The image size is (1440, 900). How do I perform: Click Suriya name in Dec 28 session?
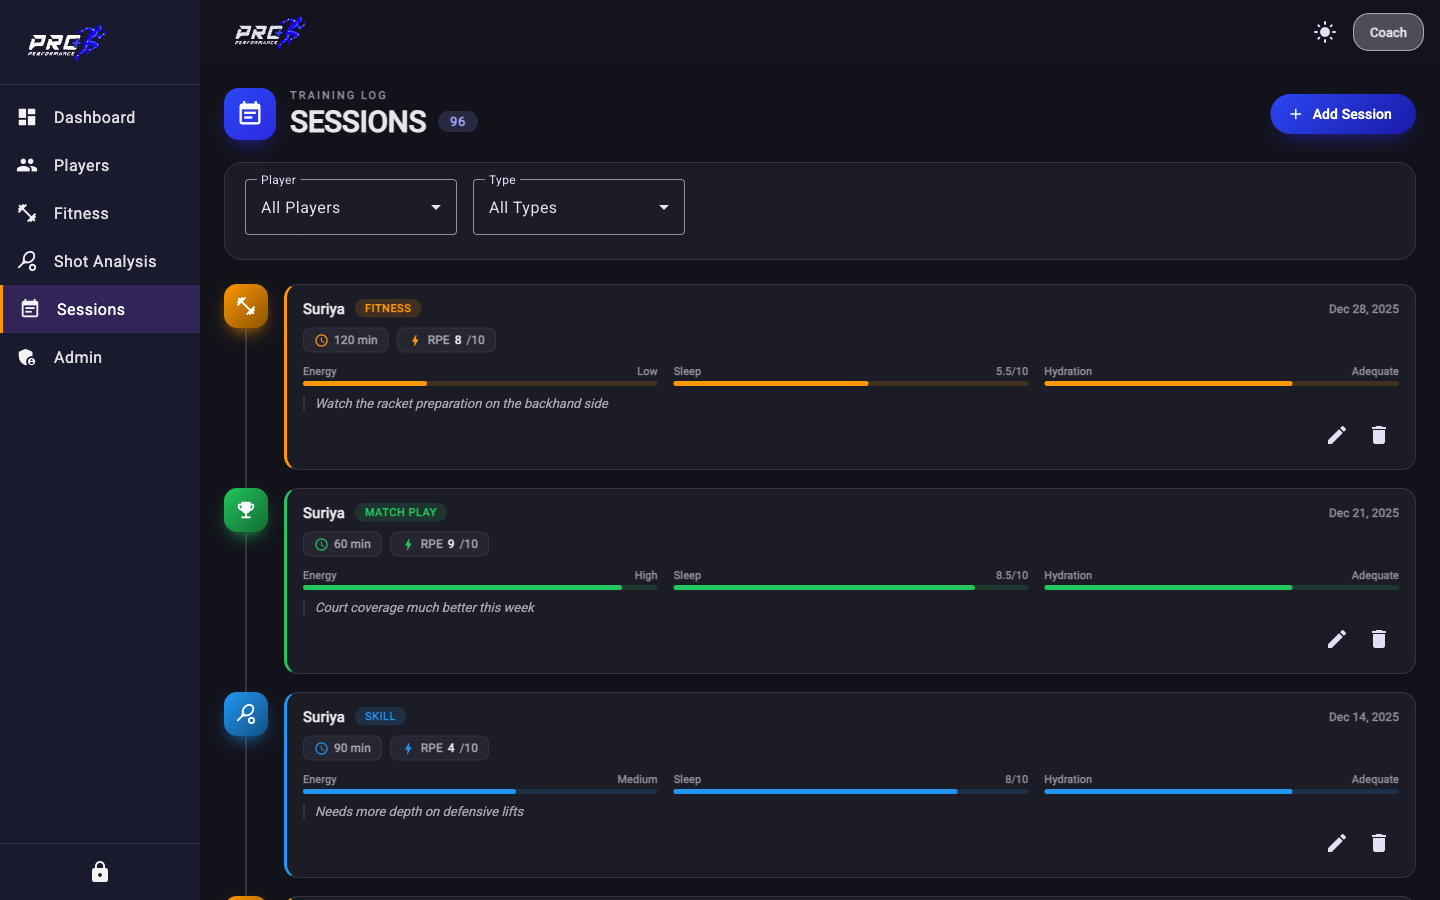click(323, 309)
